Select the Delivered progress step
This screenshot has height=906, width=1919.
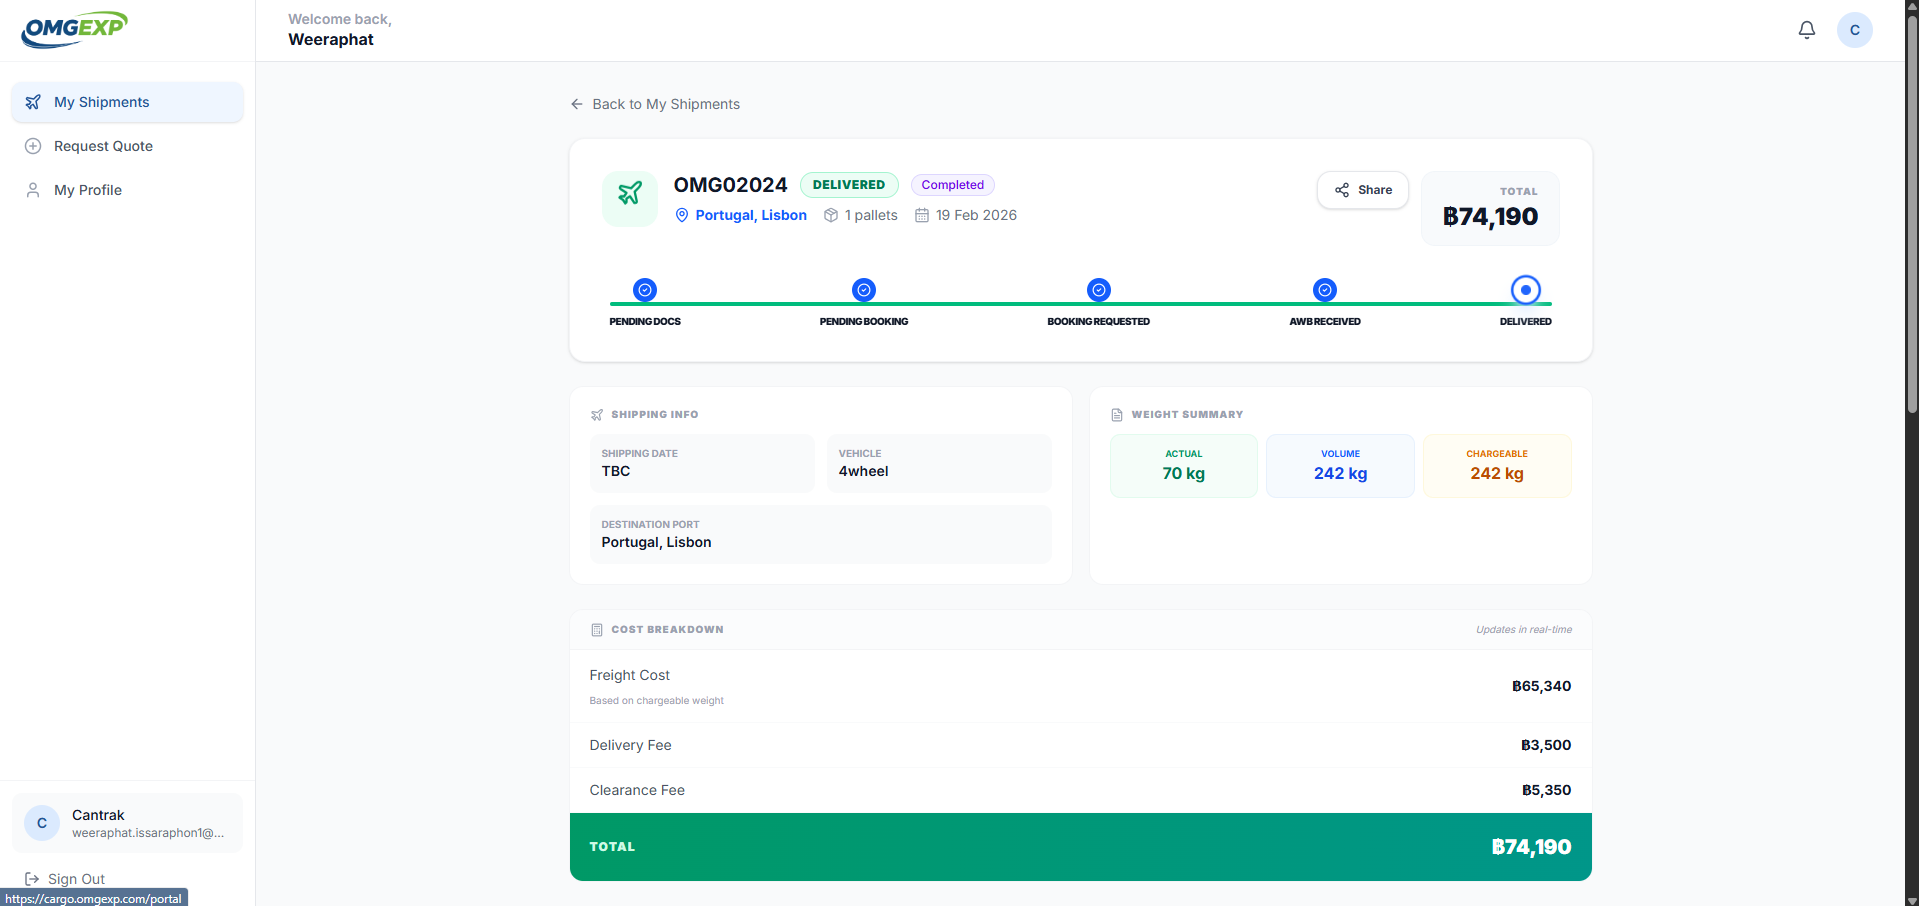(1525, 290)
